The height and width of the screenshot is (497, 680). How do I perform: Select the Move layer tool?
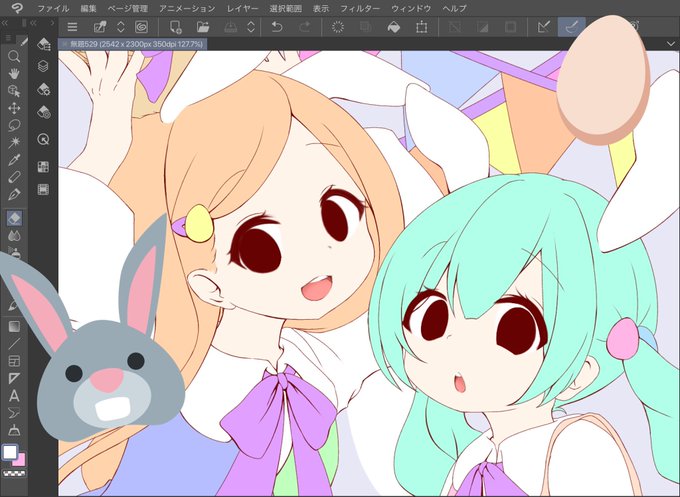[x=14, y=108]
